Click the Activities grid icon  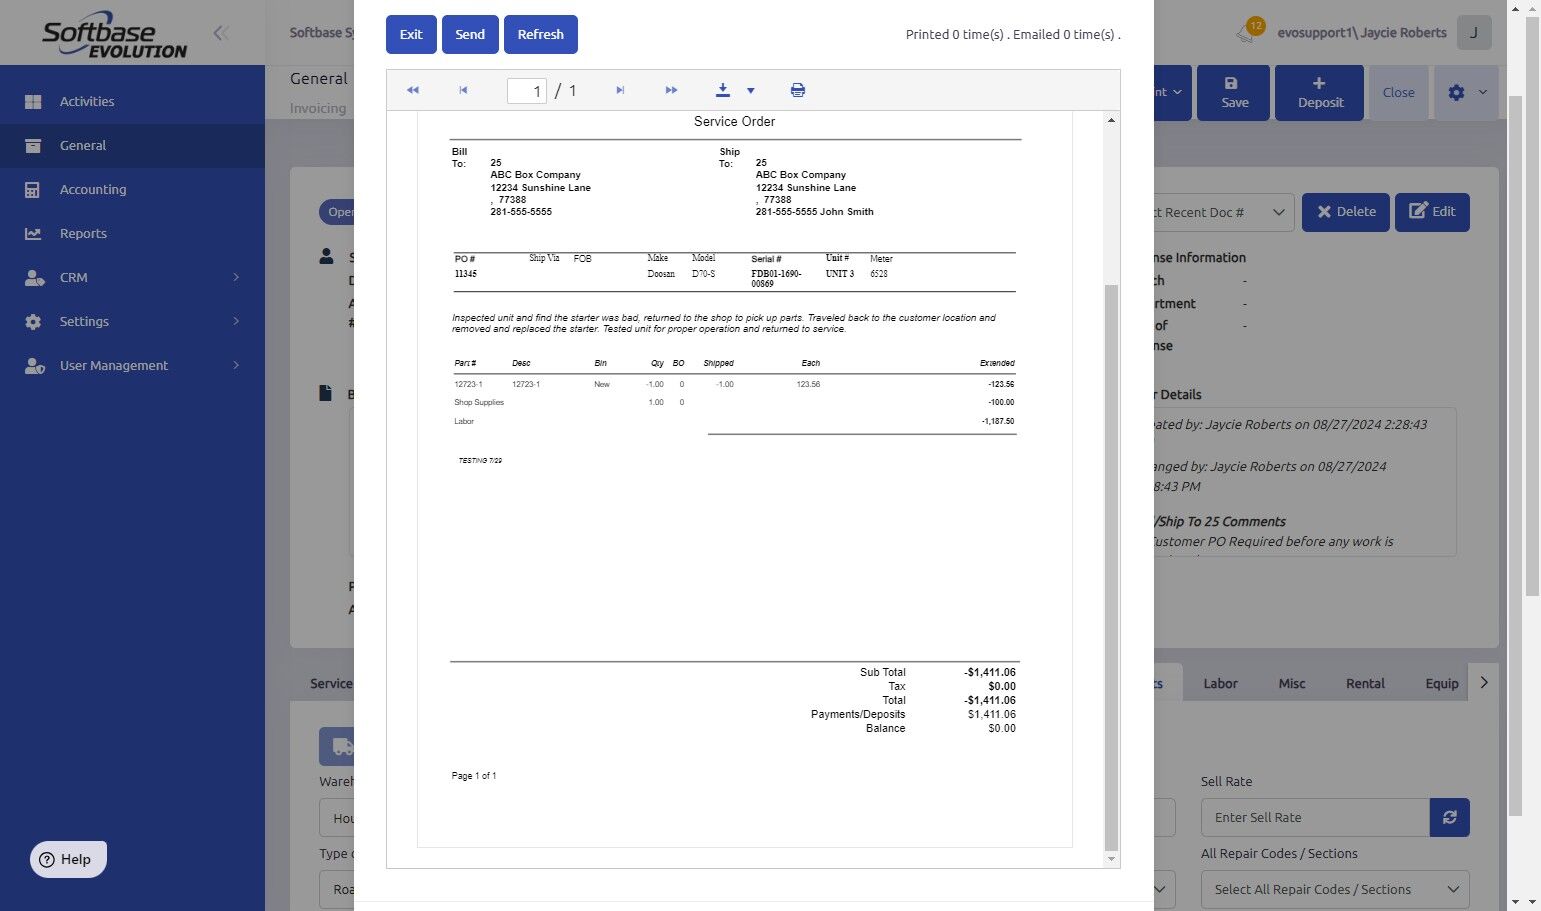pos(33,101)
